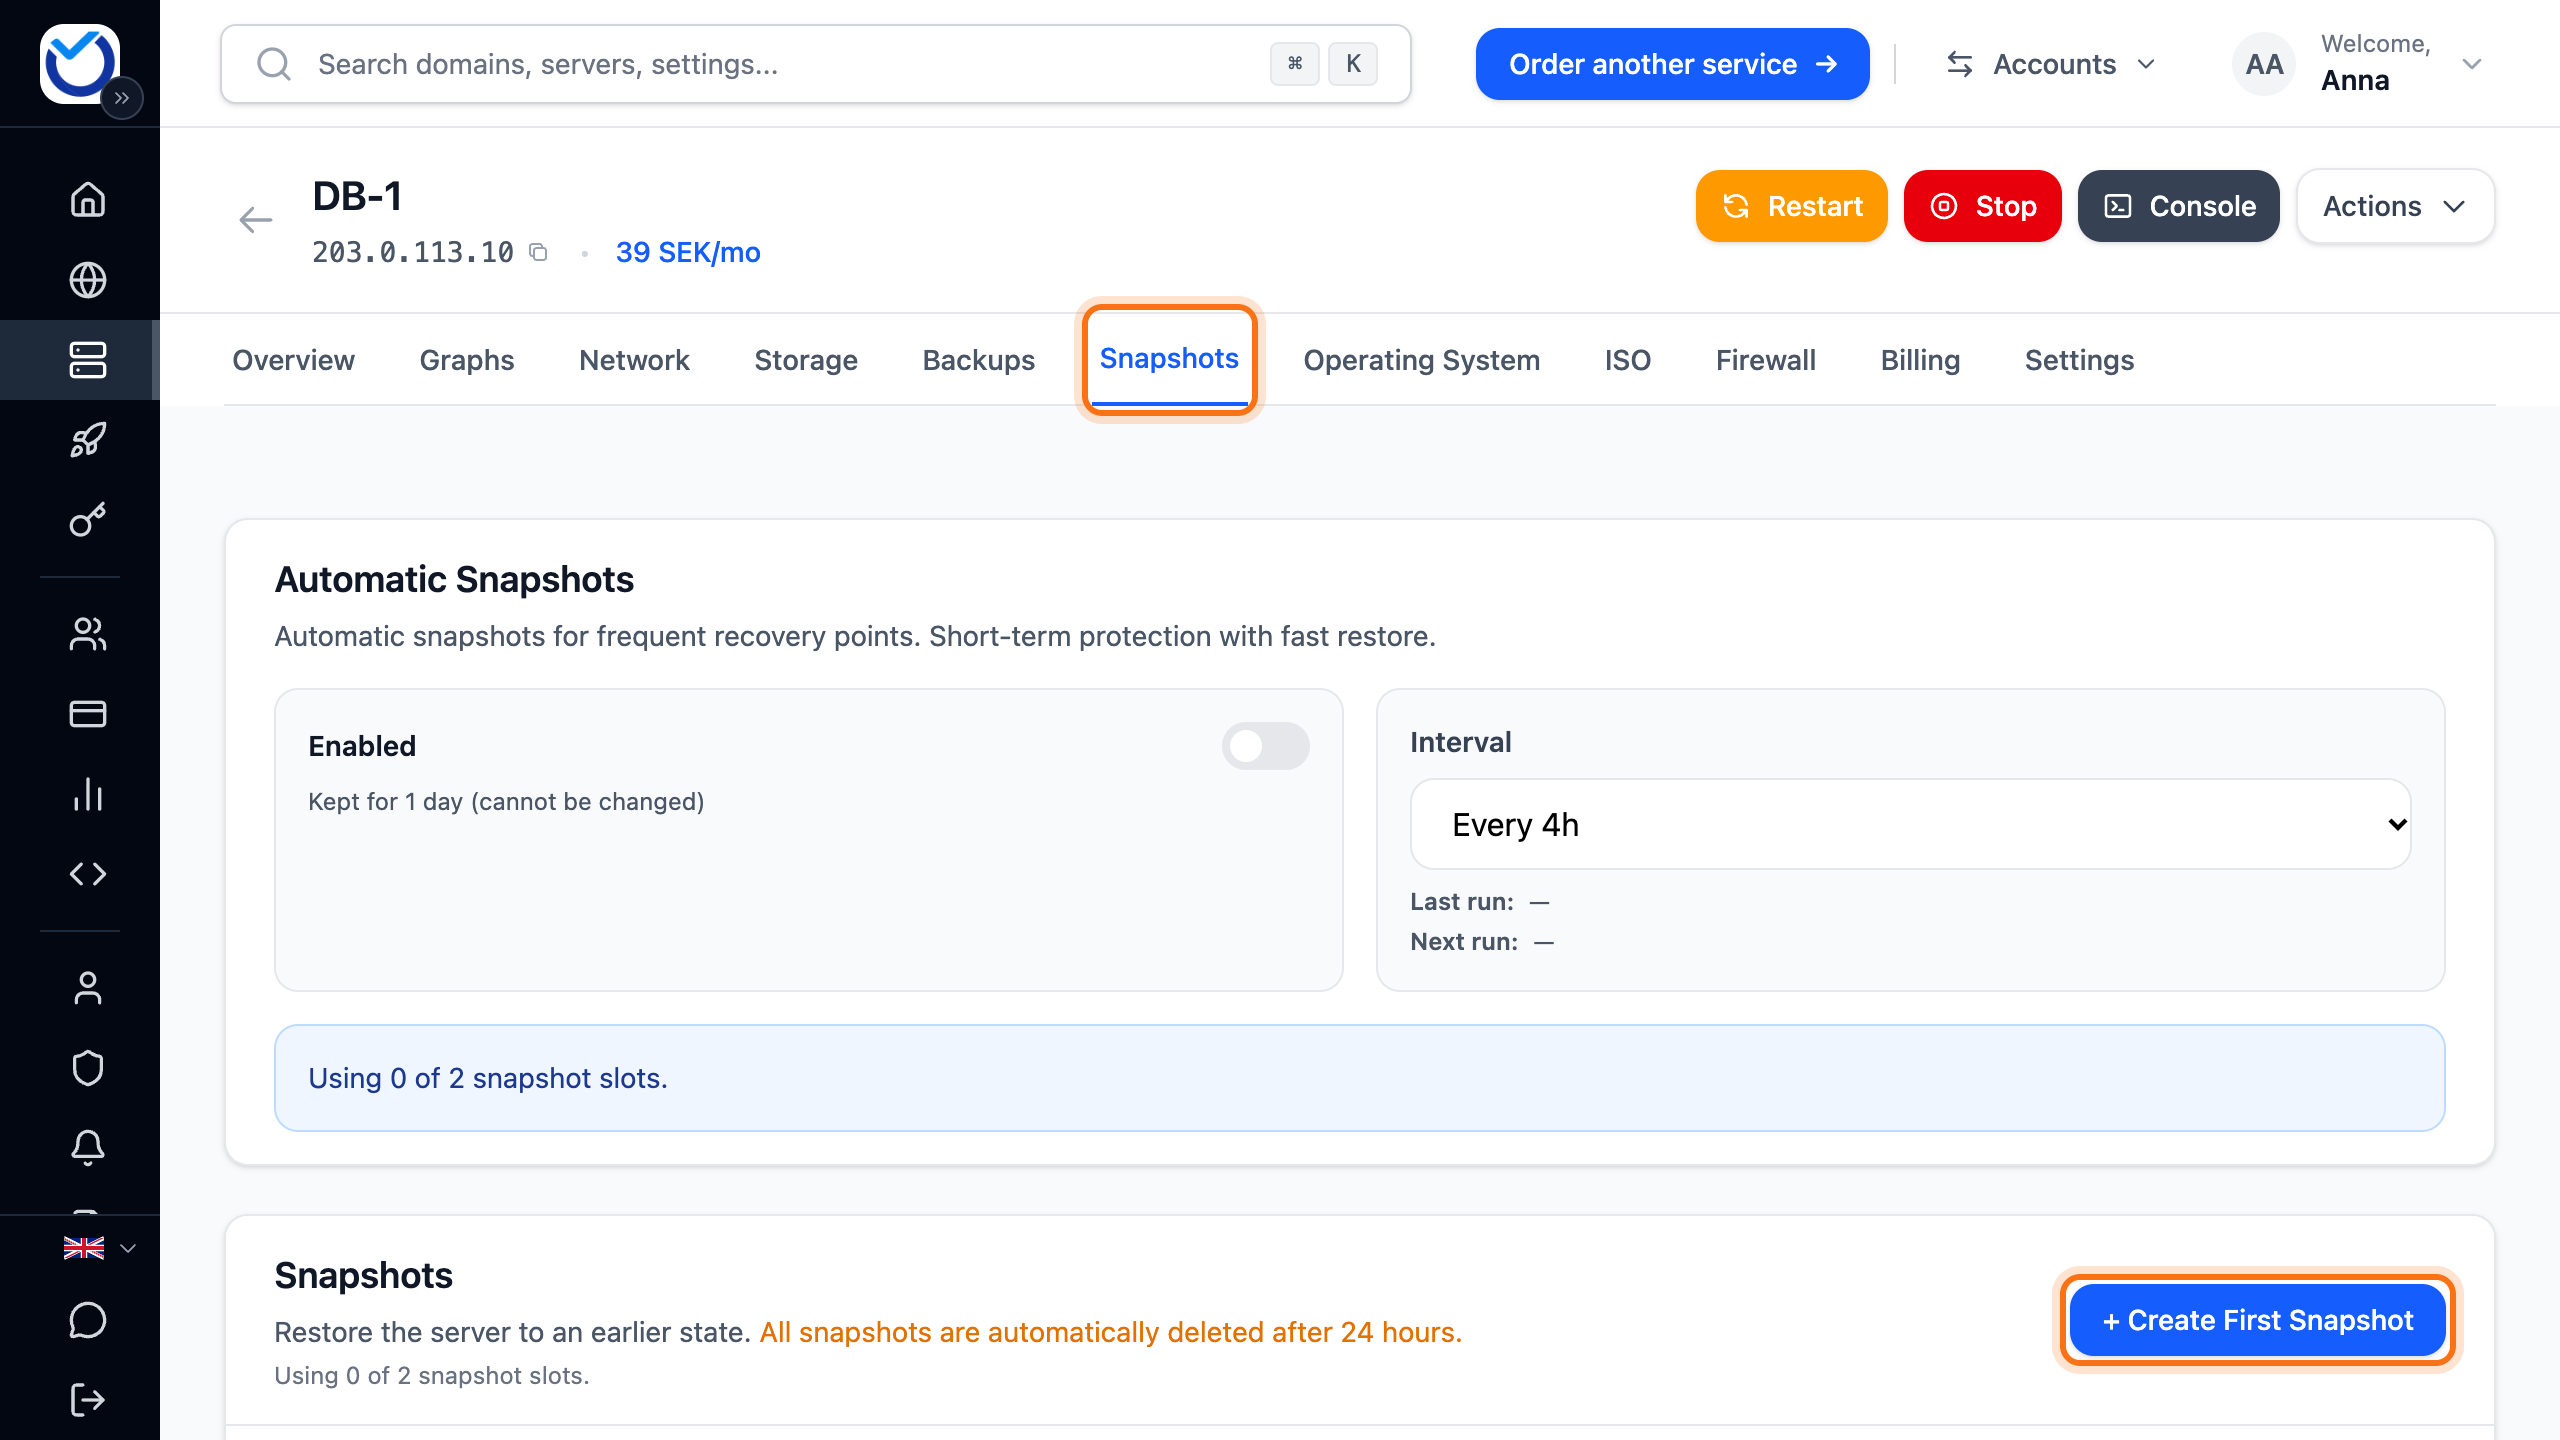The height and width of the screenshot is (1440, 2560).
Task: Switch to the Billing tab
Action: [x=1920, y=360]
